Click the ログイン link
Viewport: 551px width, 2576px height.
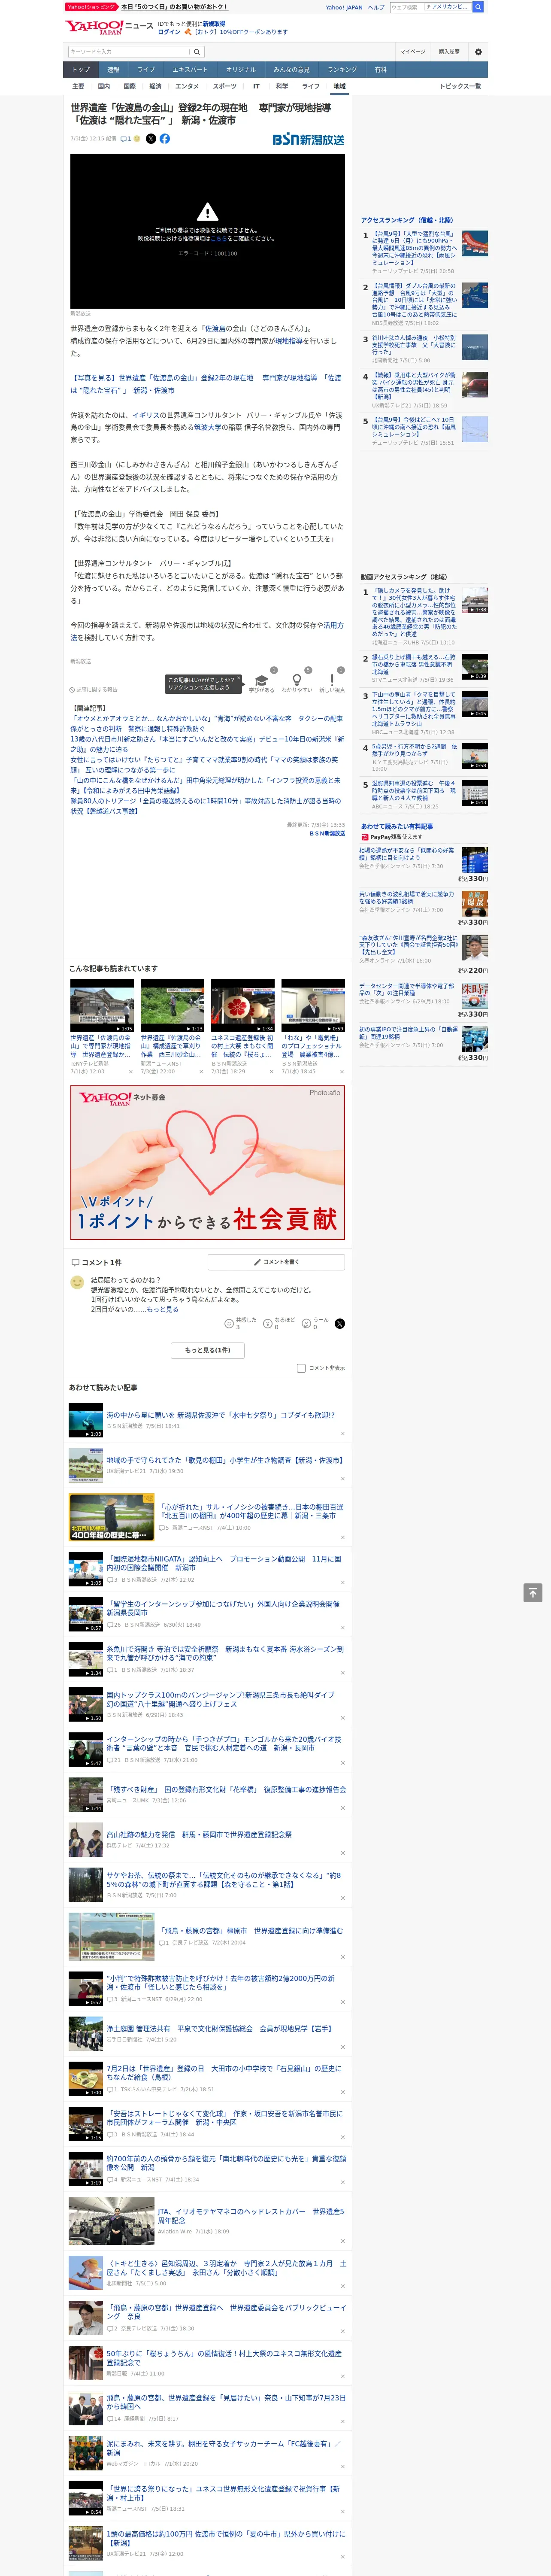point(169,32)
